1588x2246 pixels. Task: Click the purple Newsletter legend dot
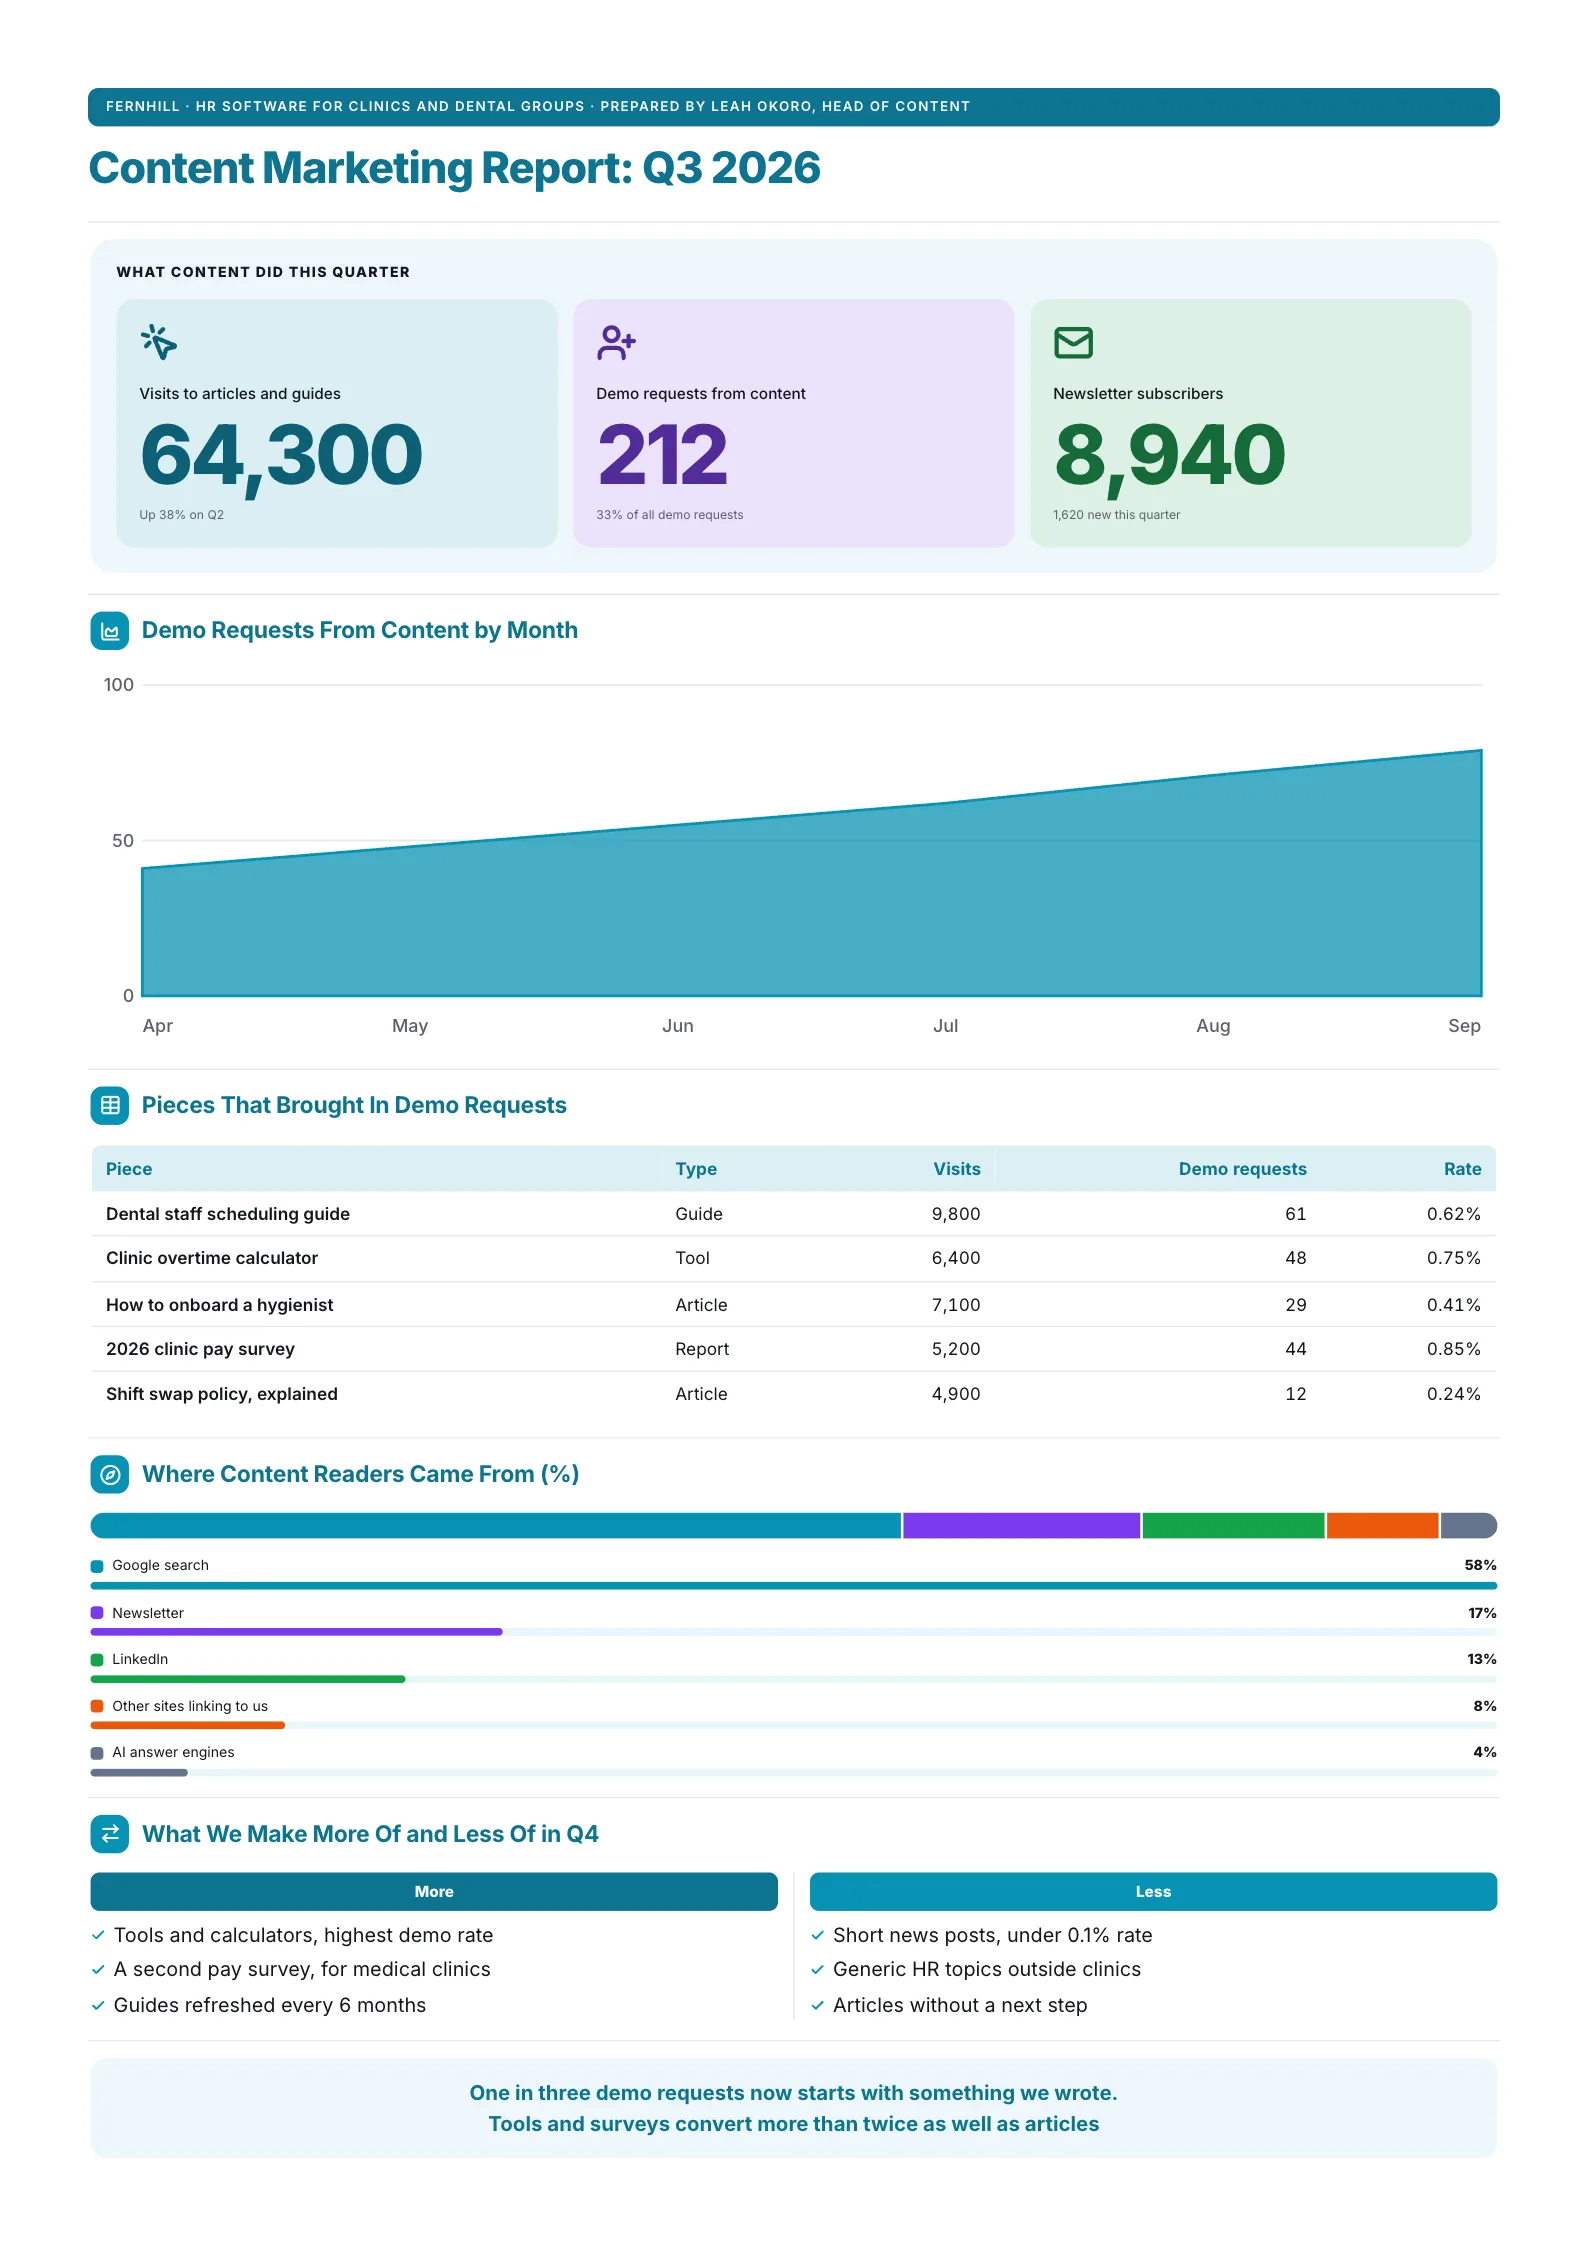(97, 1613)
